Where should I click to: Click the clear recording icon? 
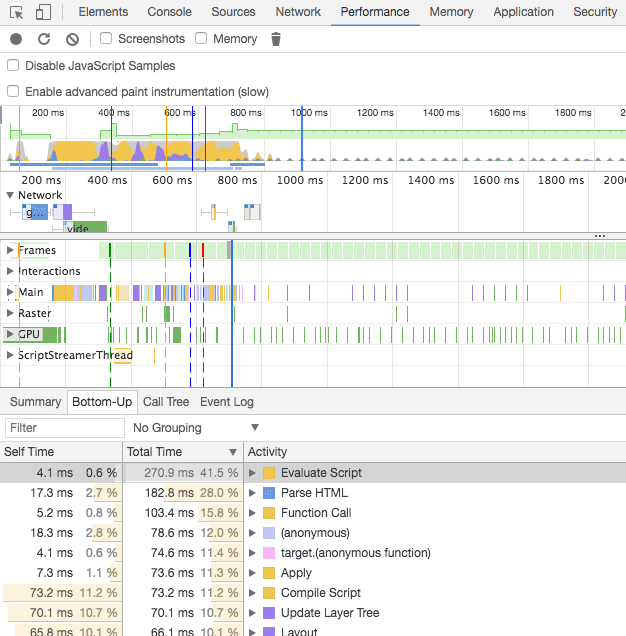point(72,39)
